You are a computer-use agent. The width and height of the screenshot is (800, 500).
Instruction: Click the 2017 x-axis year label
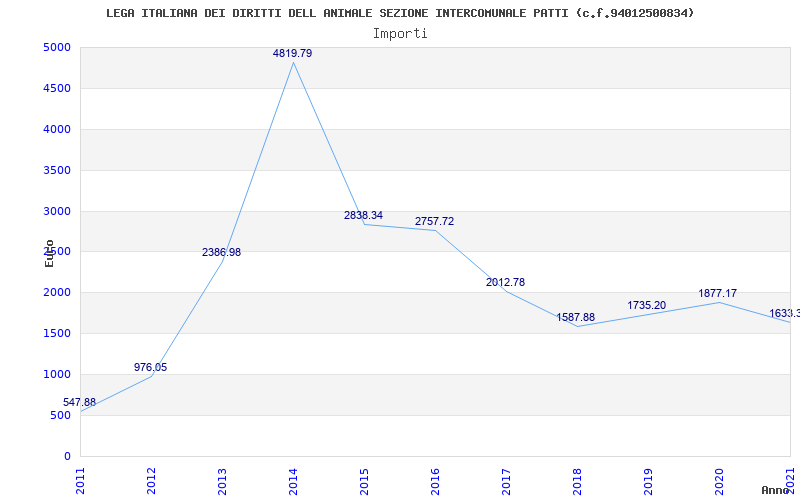506,482
